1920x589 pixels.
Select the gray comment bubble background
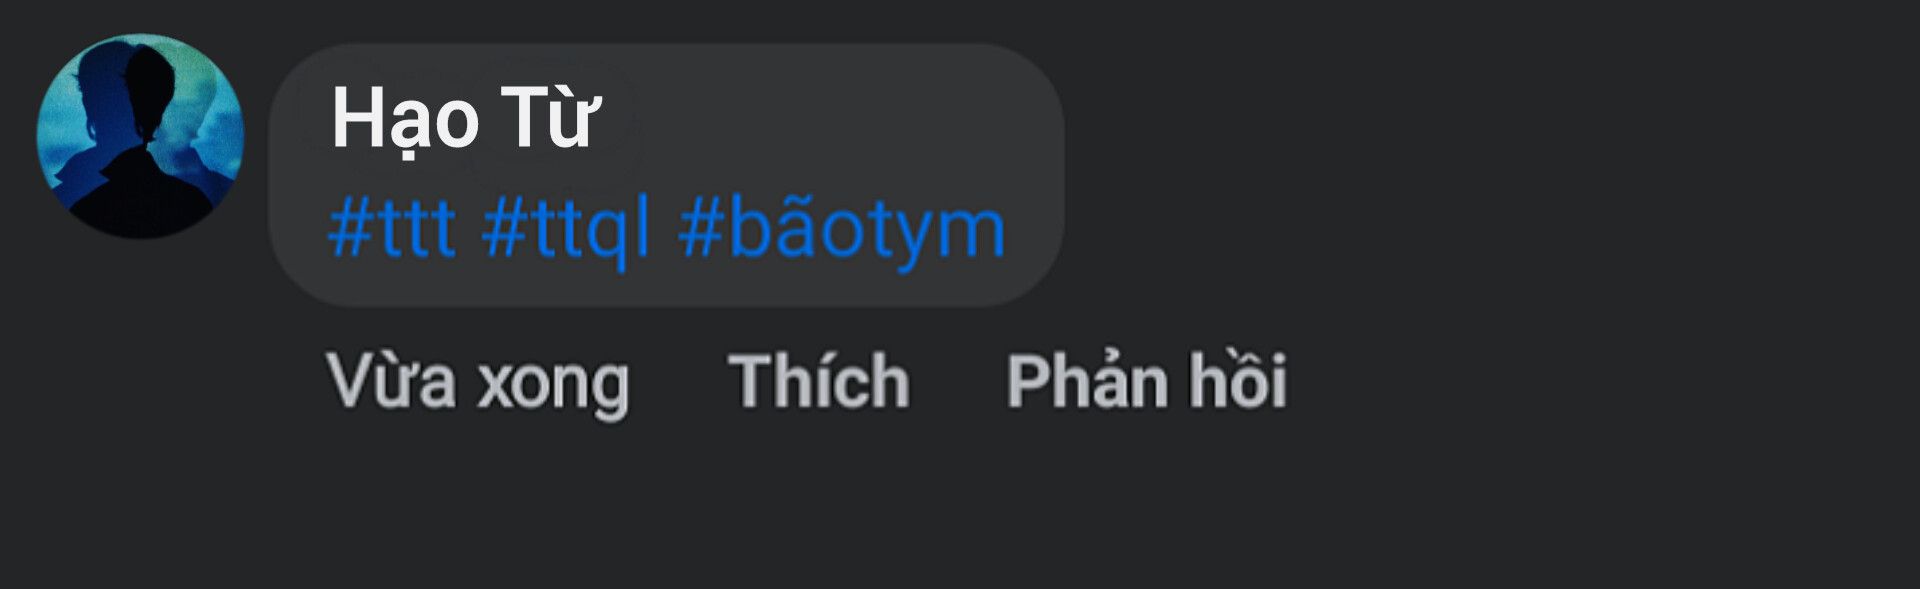(x=666, y=174)
